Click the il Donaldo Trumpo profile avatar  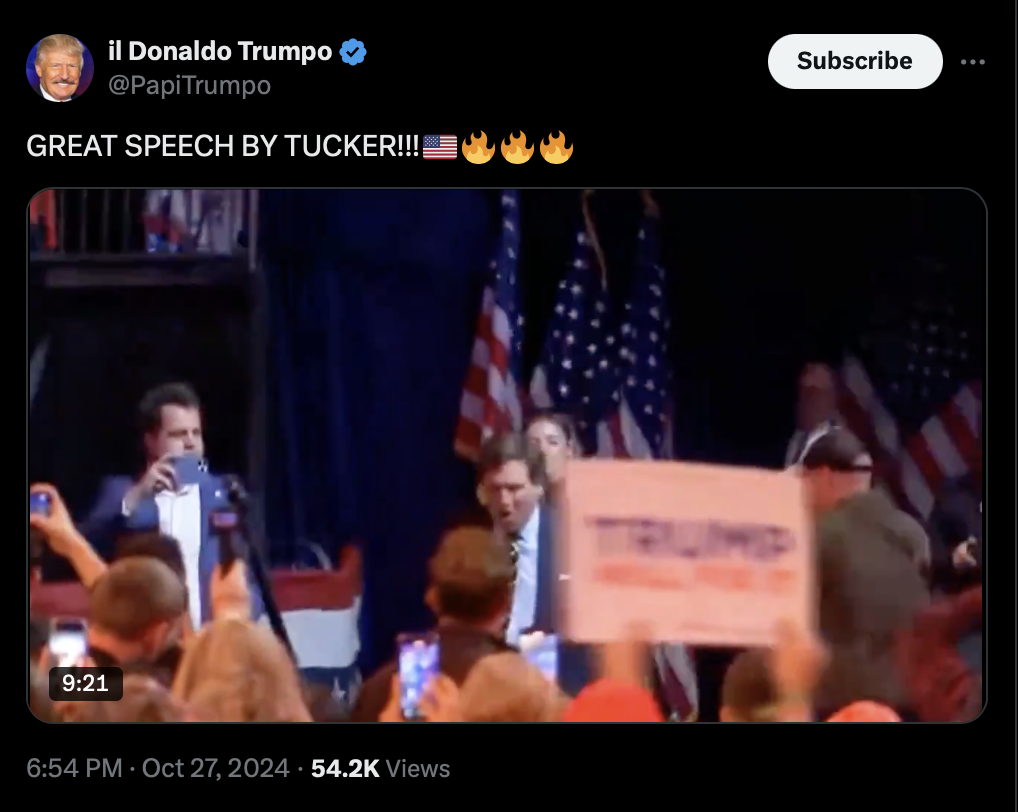coord(60,68)
